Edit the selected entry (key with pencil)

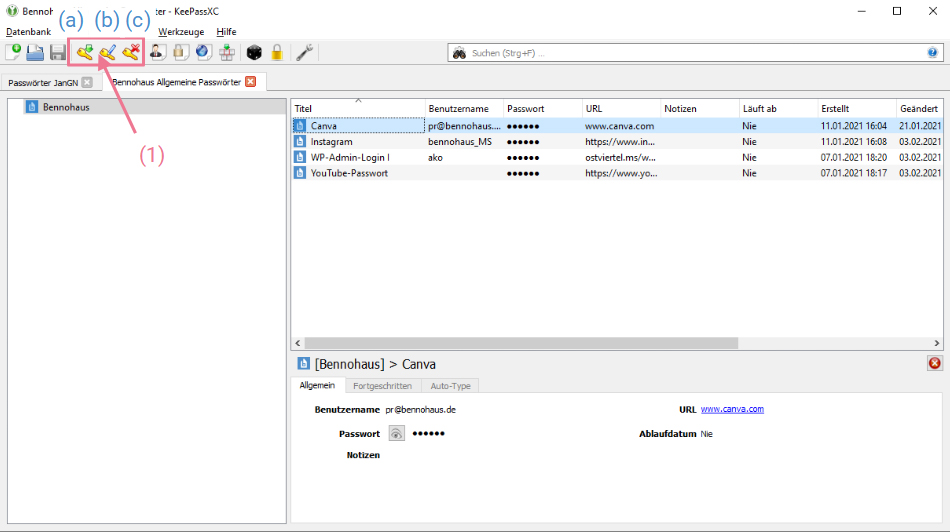point(107,53)
